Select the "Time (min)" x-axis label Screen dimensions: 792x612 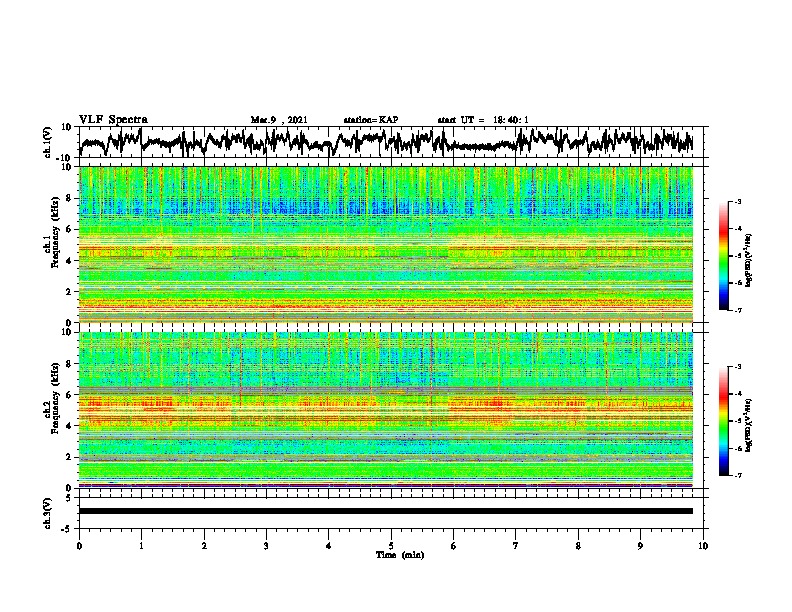pyautogui.click(x=400, y=555)
